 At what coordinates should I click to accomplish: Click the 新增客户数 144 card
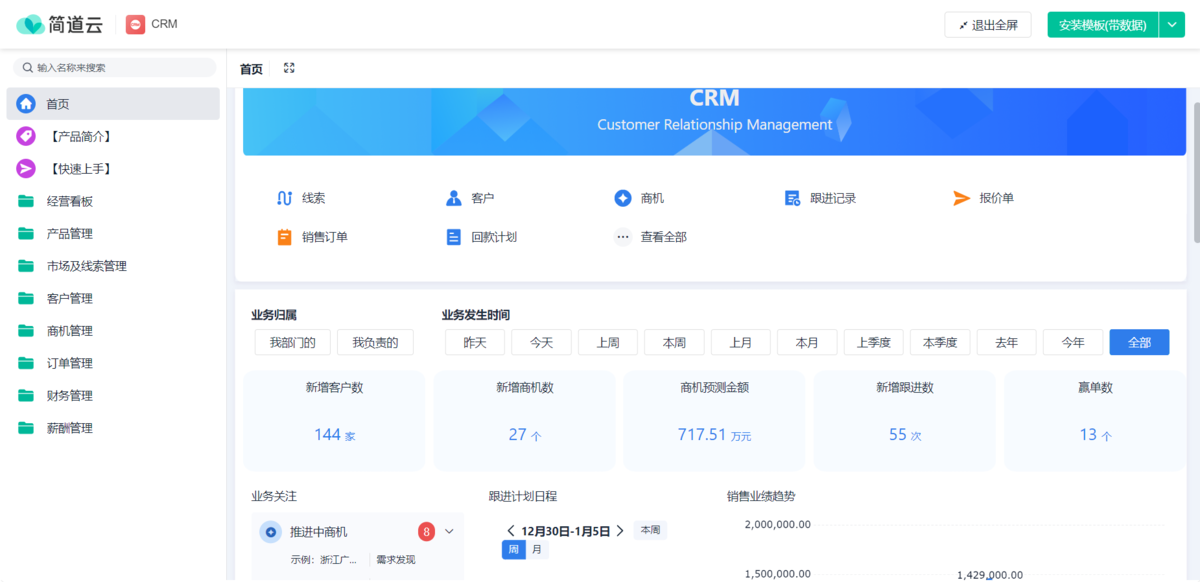coord(334,421)
